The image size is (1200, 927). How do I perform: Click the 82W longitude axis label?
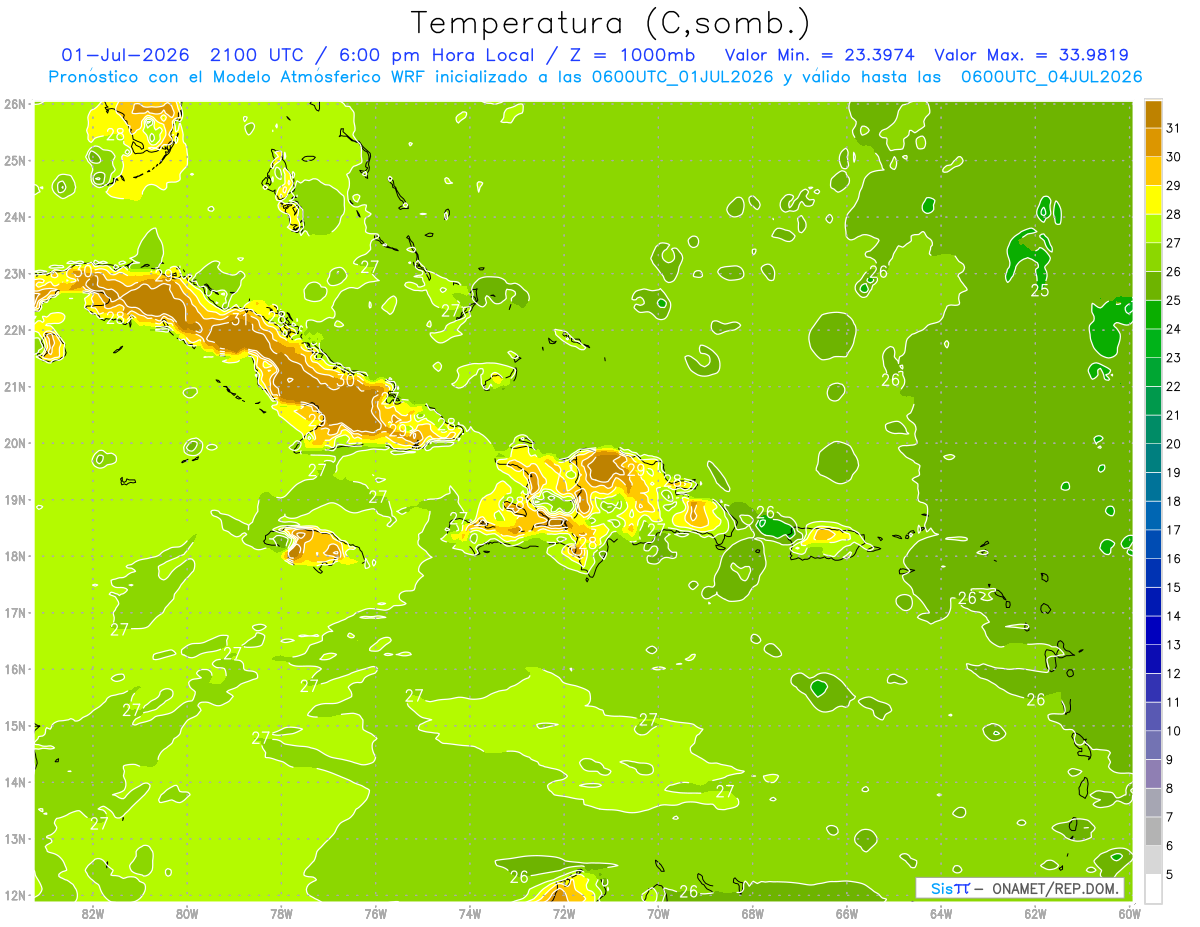coord(92,913)
